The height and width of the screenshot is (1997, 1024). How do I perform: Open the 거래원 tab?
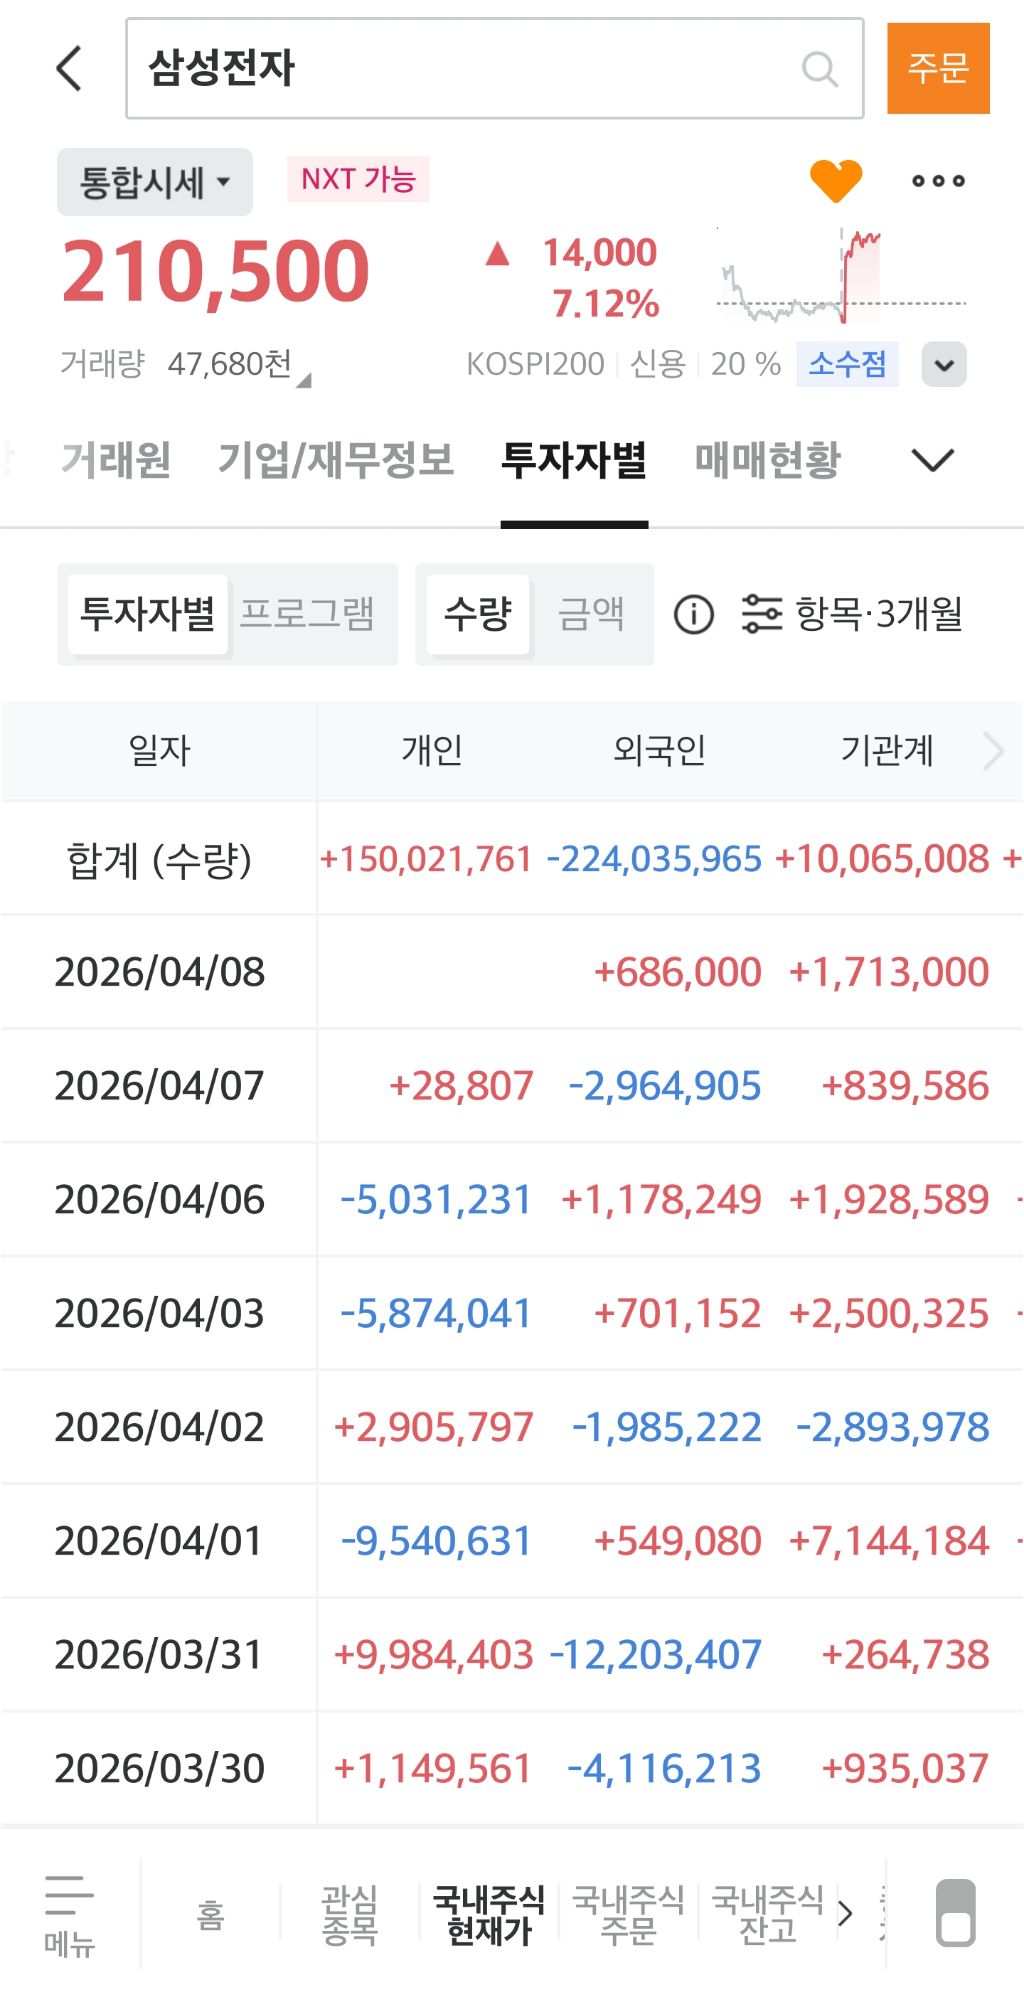(x=116, y=460)
